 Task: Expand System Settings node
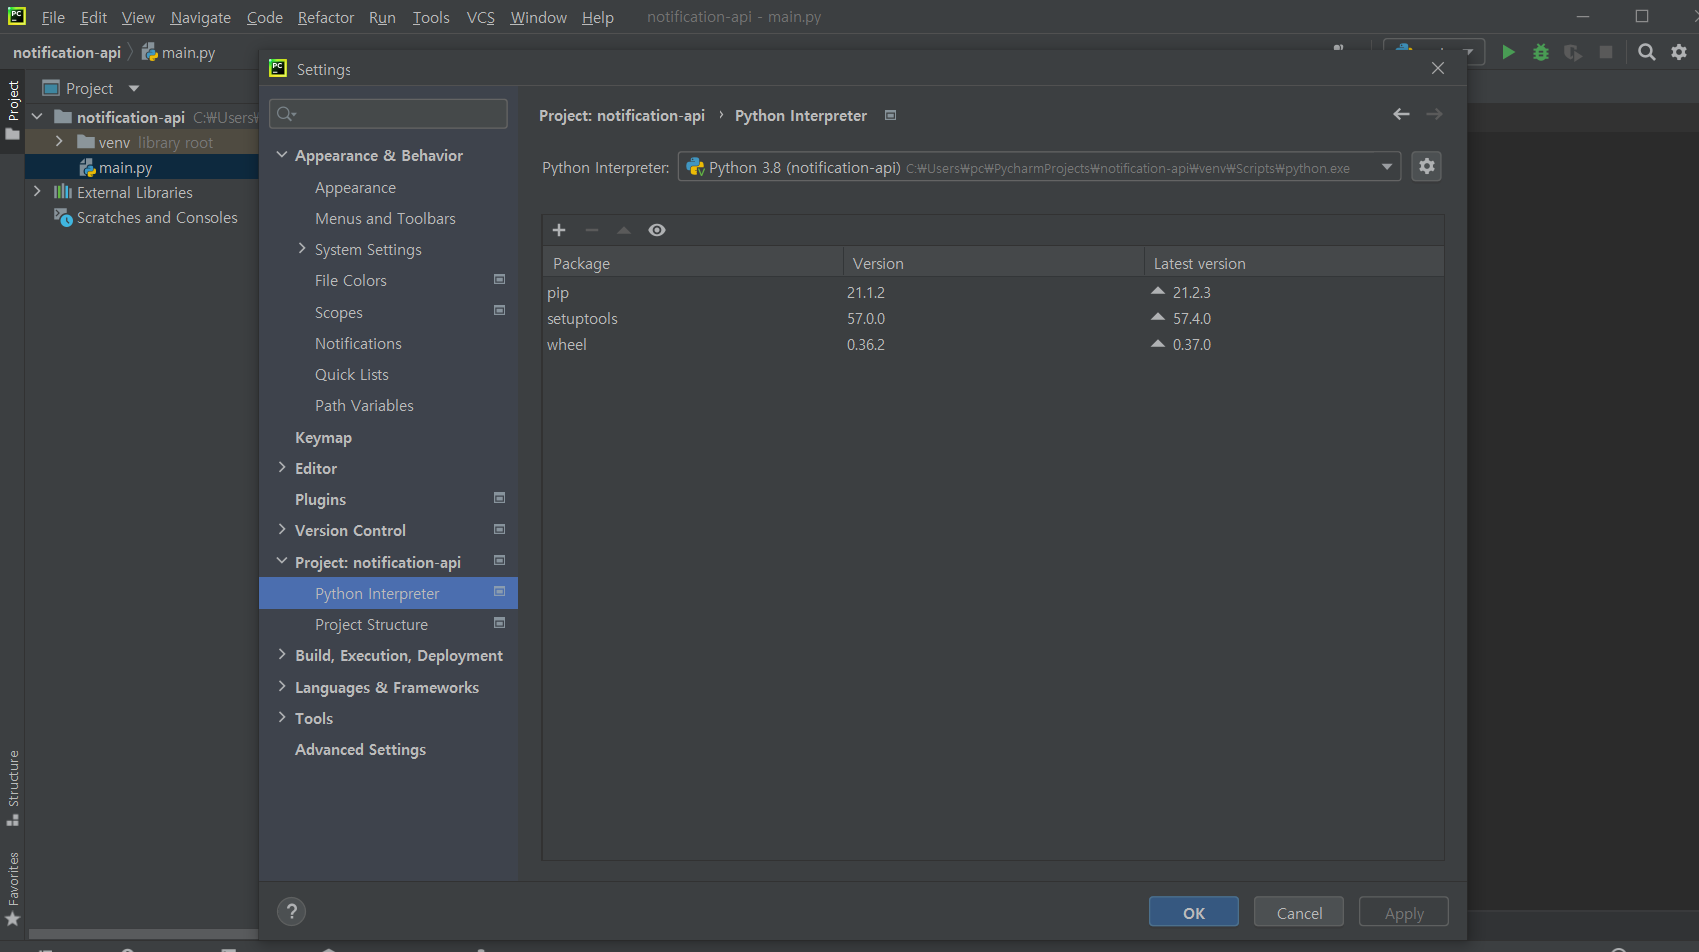302,249
